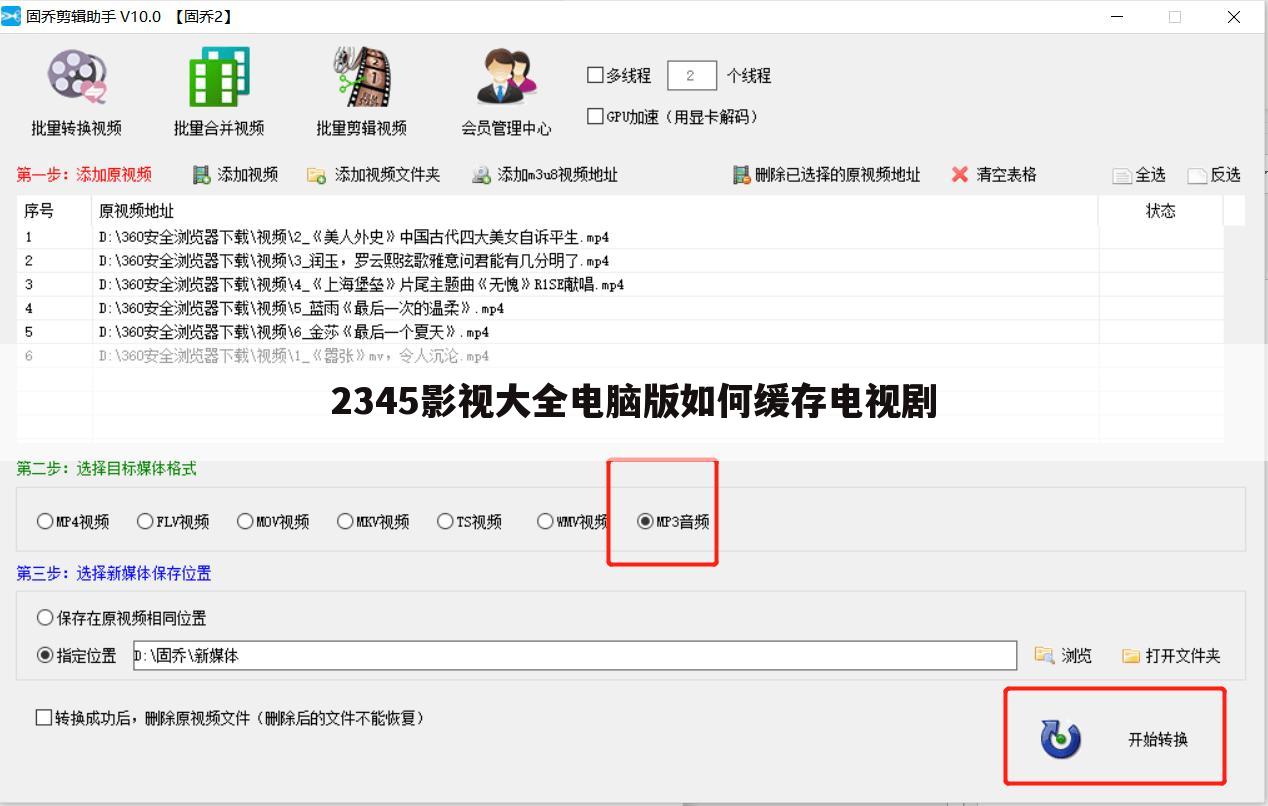This screenshot has height=806, width=1268.
Task: Click 序号 column header
Action: [x=55, y=211]
